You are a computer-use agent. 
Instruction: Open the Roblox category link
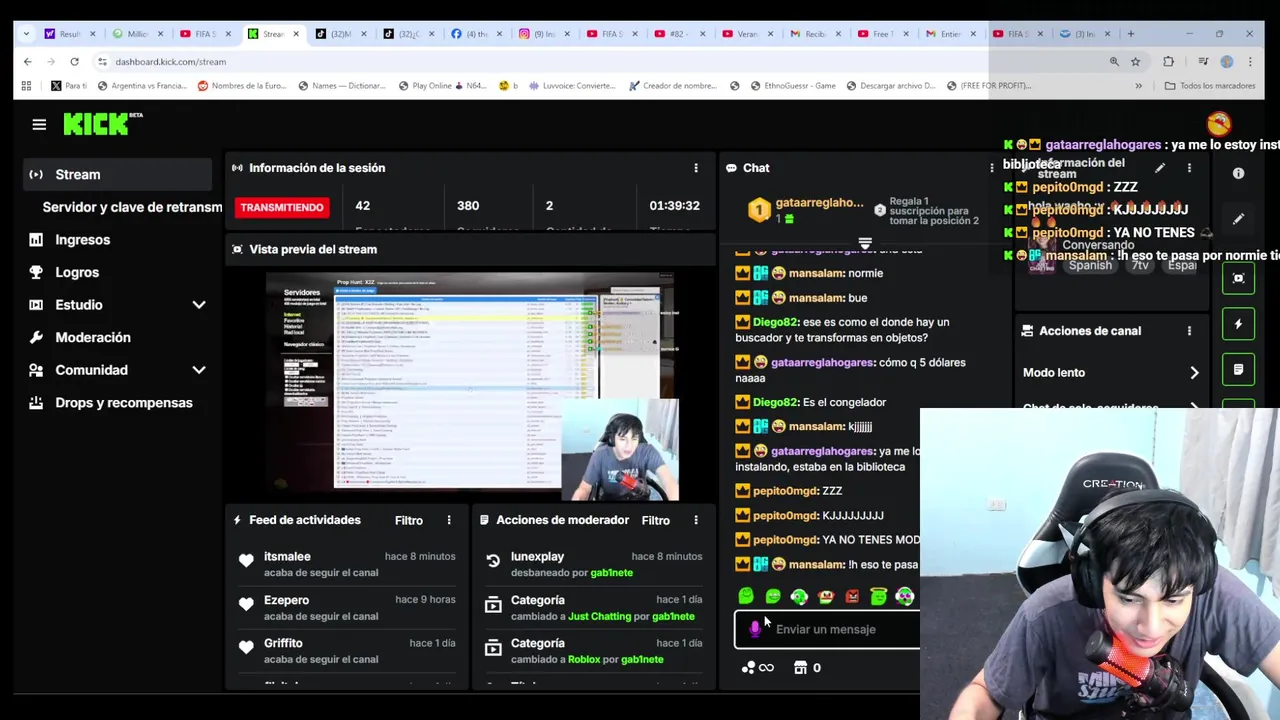584,659
